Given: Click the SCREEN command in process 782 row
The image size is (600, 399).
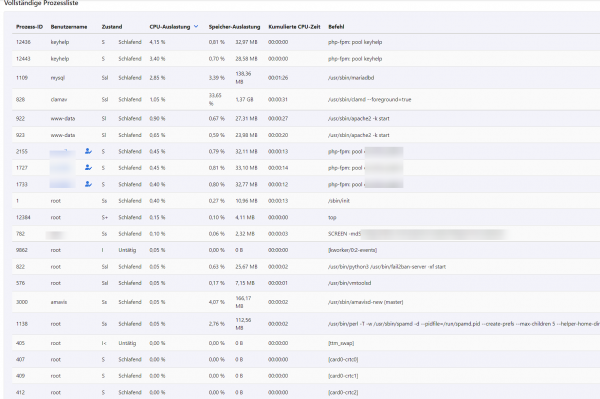Looking at the screenshot, I should pyautogui.click(x=344, y=234).
